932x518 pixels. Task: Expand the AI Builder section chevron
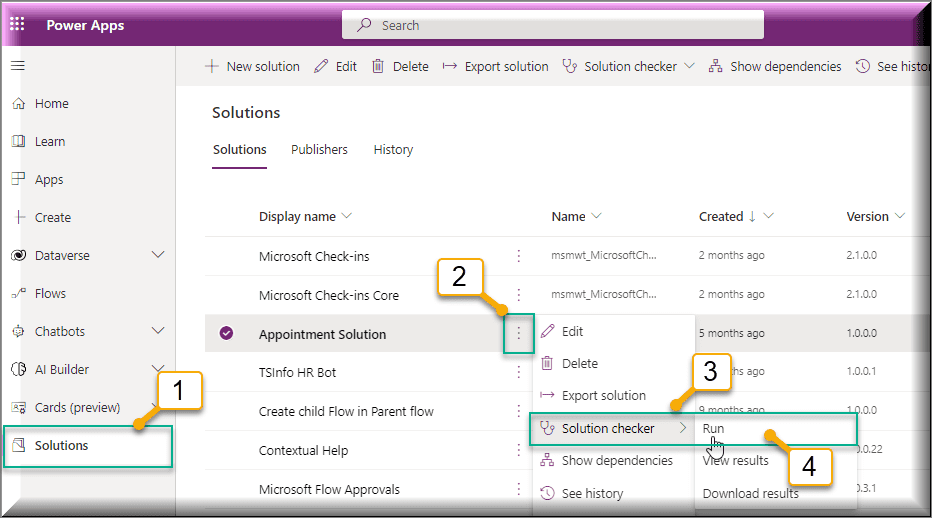[158, 369]
